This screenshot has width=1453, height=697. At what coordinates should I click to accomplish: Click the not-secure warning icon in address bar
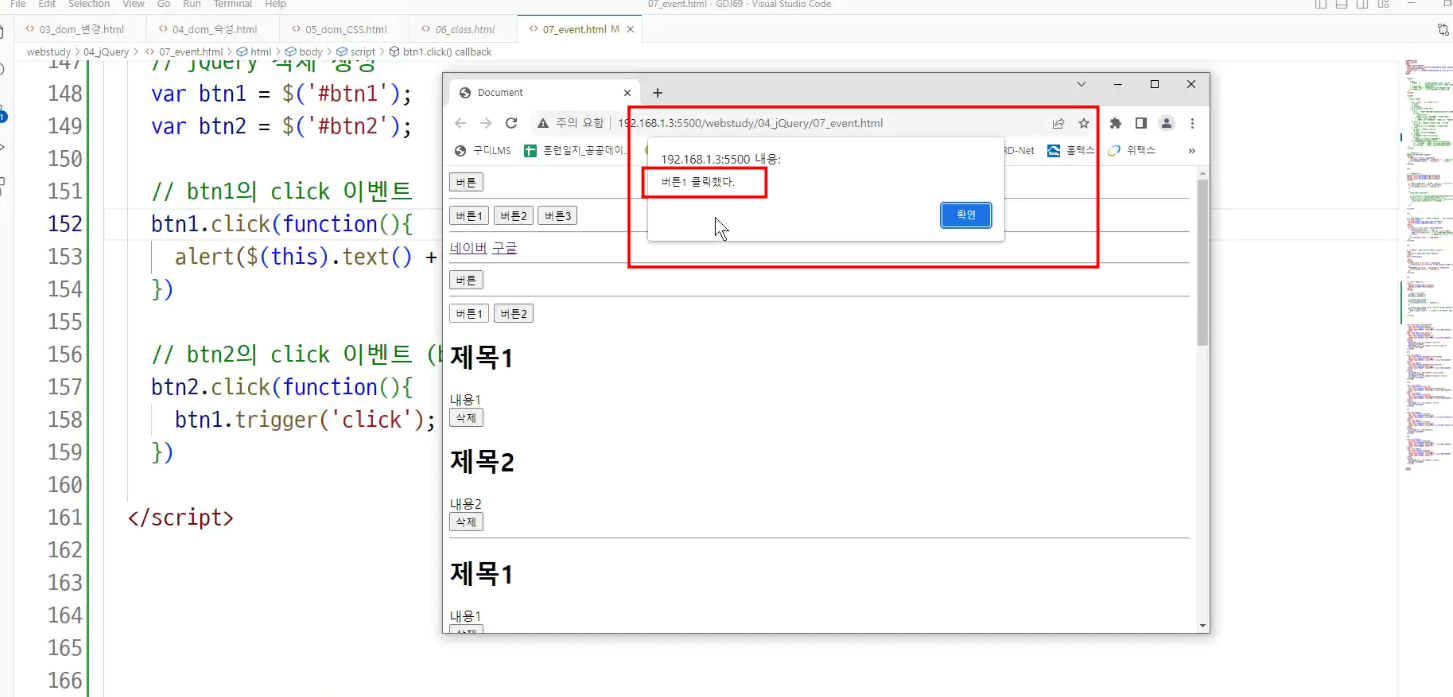tap(543, 123)
